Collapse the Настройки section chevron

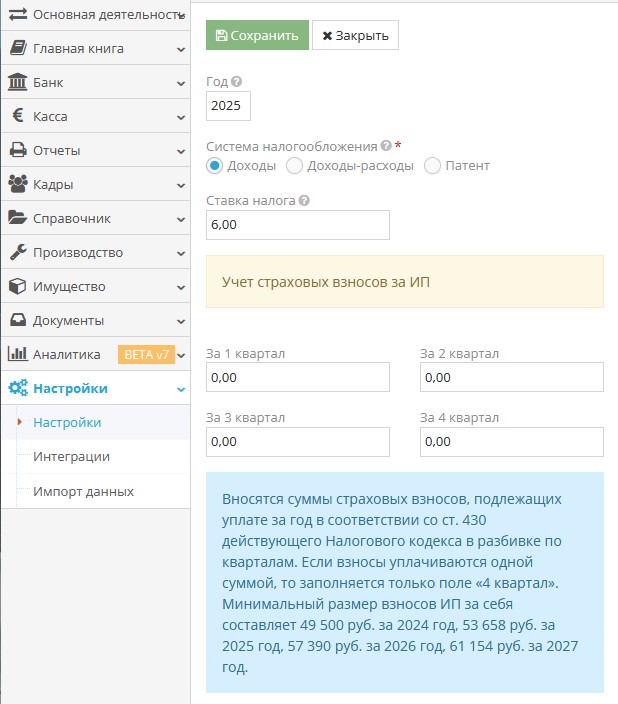tap(180, 389)
